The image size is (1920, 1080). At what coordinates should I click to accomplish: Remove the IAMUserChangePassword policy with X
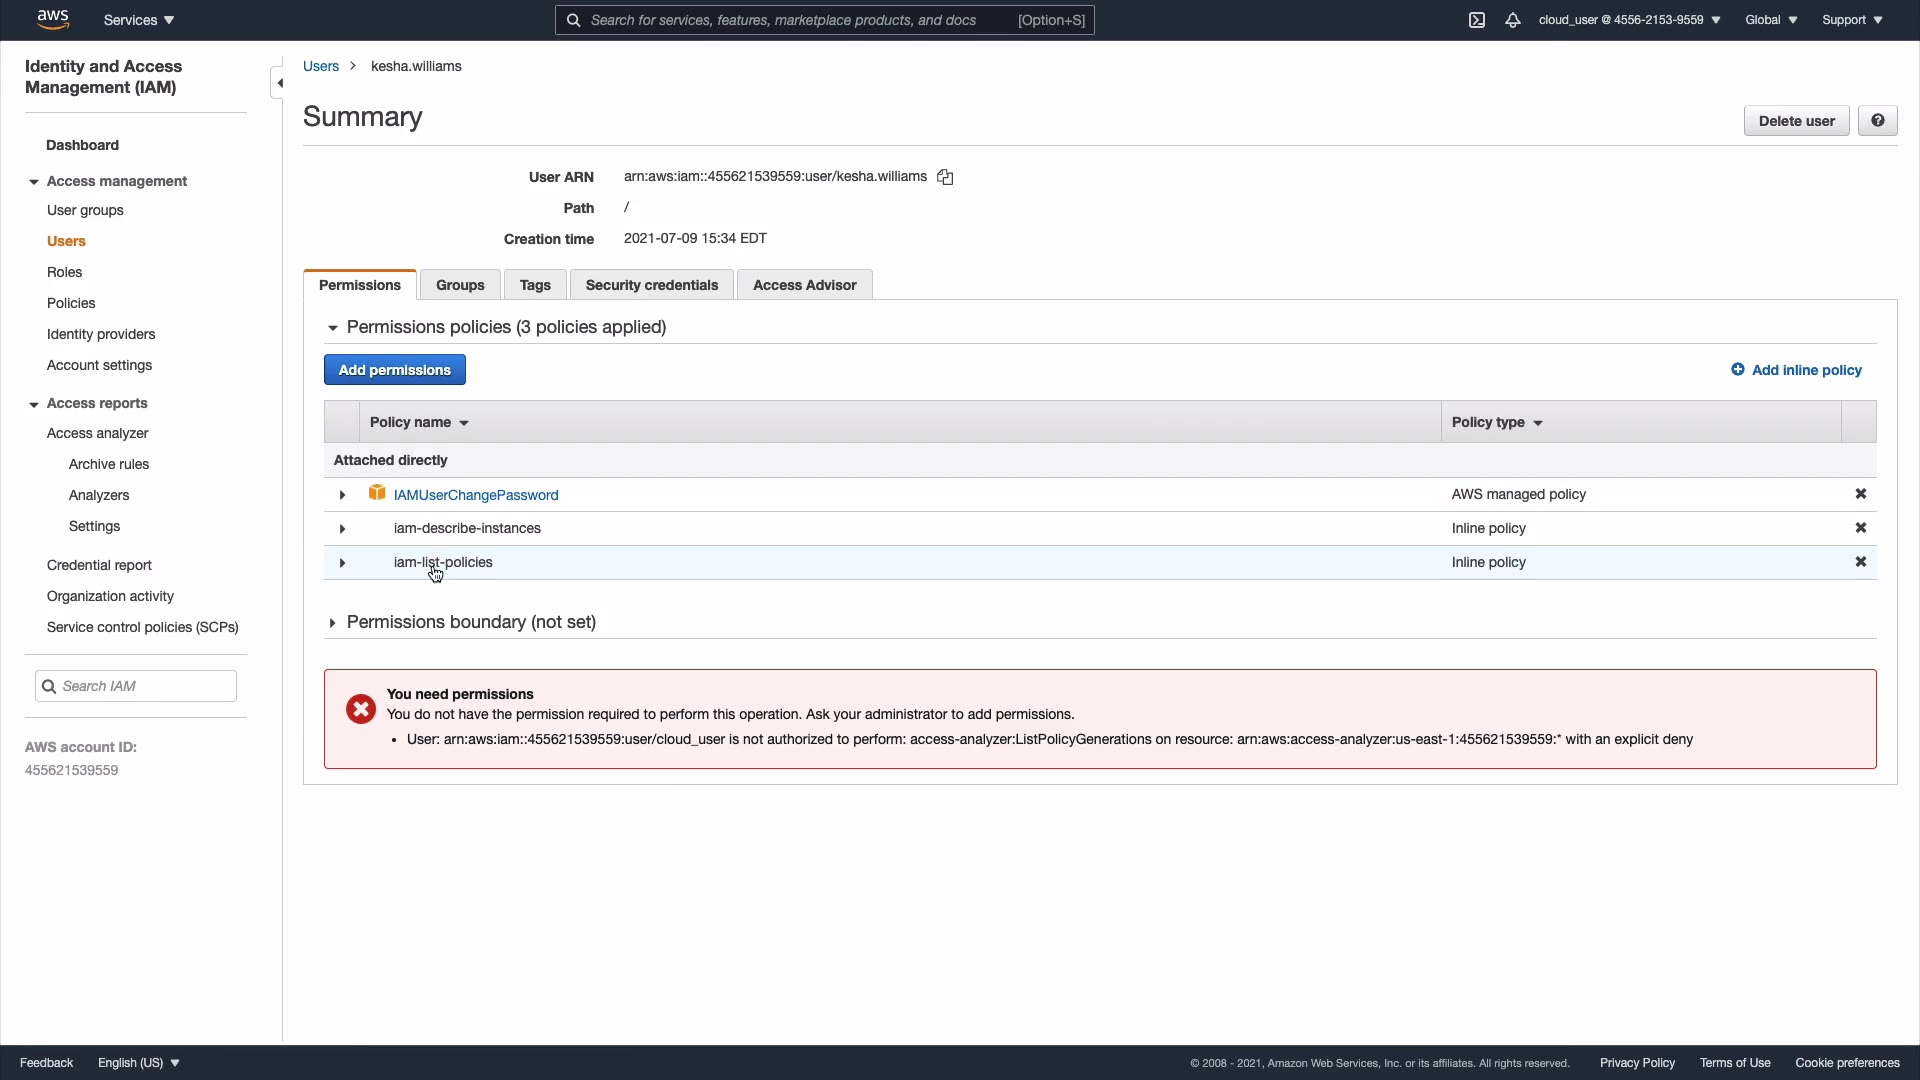coord(1860,494)
